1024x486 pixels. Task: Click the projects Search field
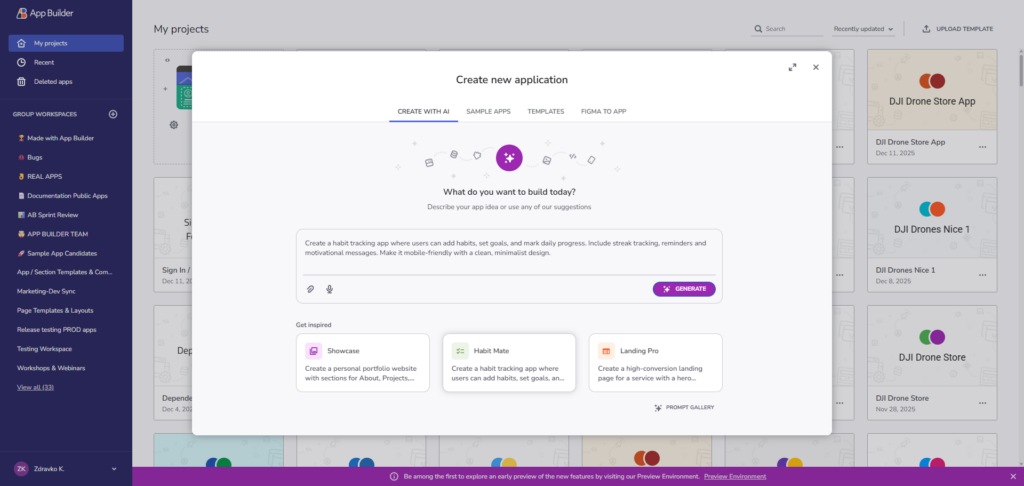pos(787,29)
